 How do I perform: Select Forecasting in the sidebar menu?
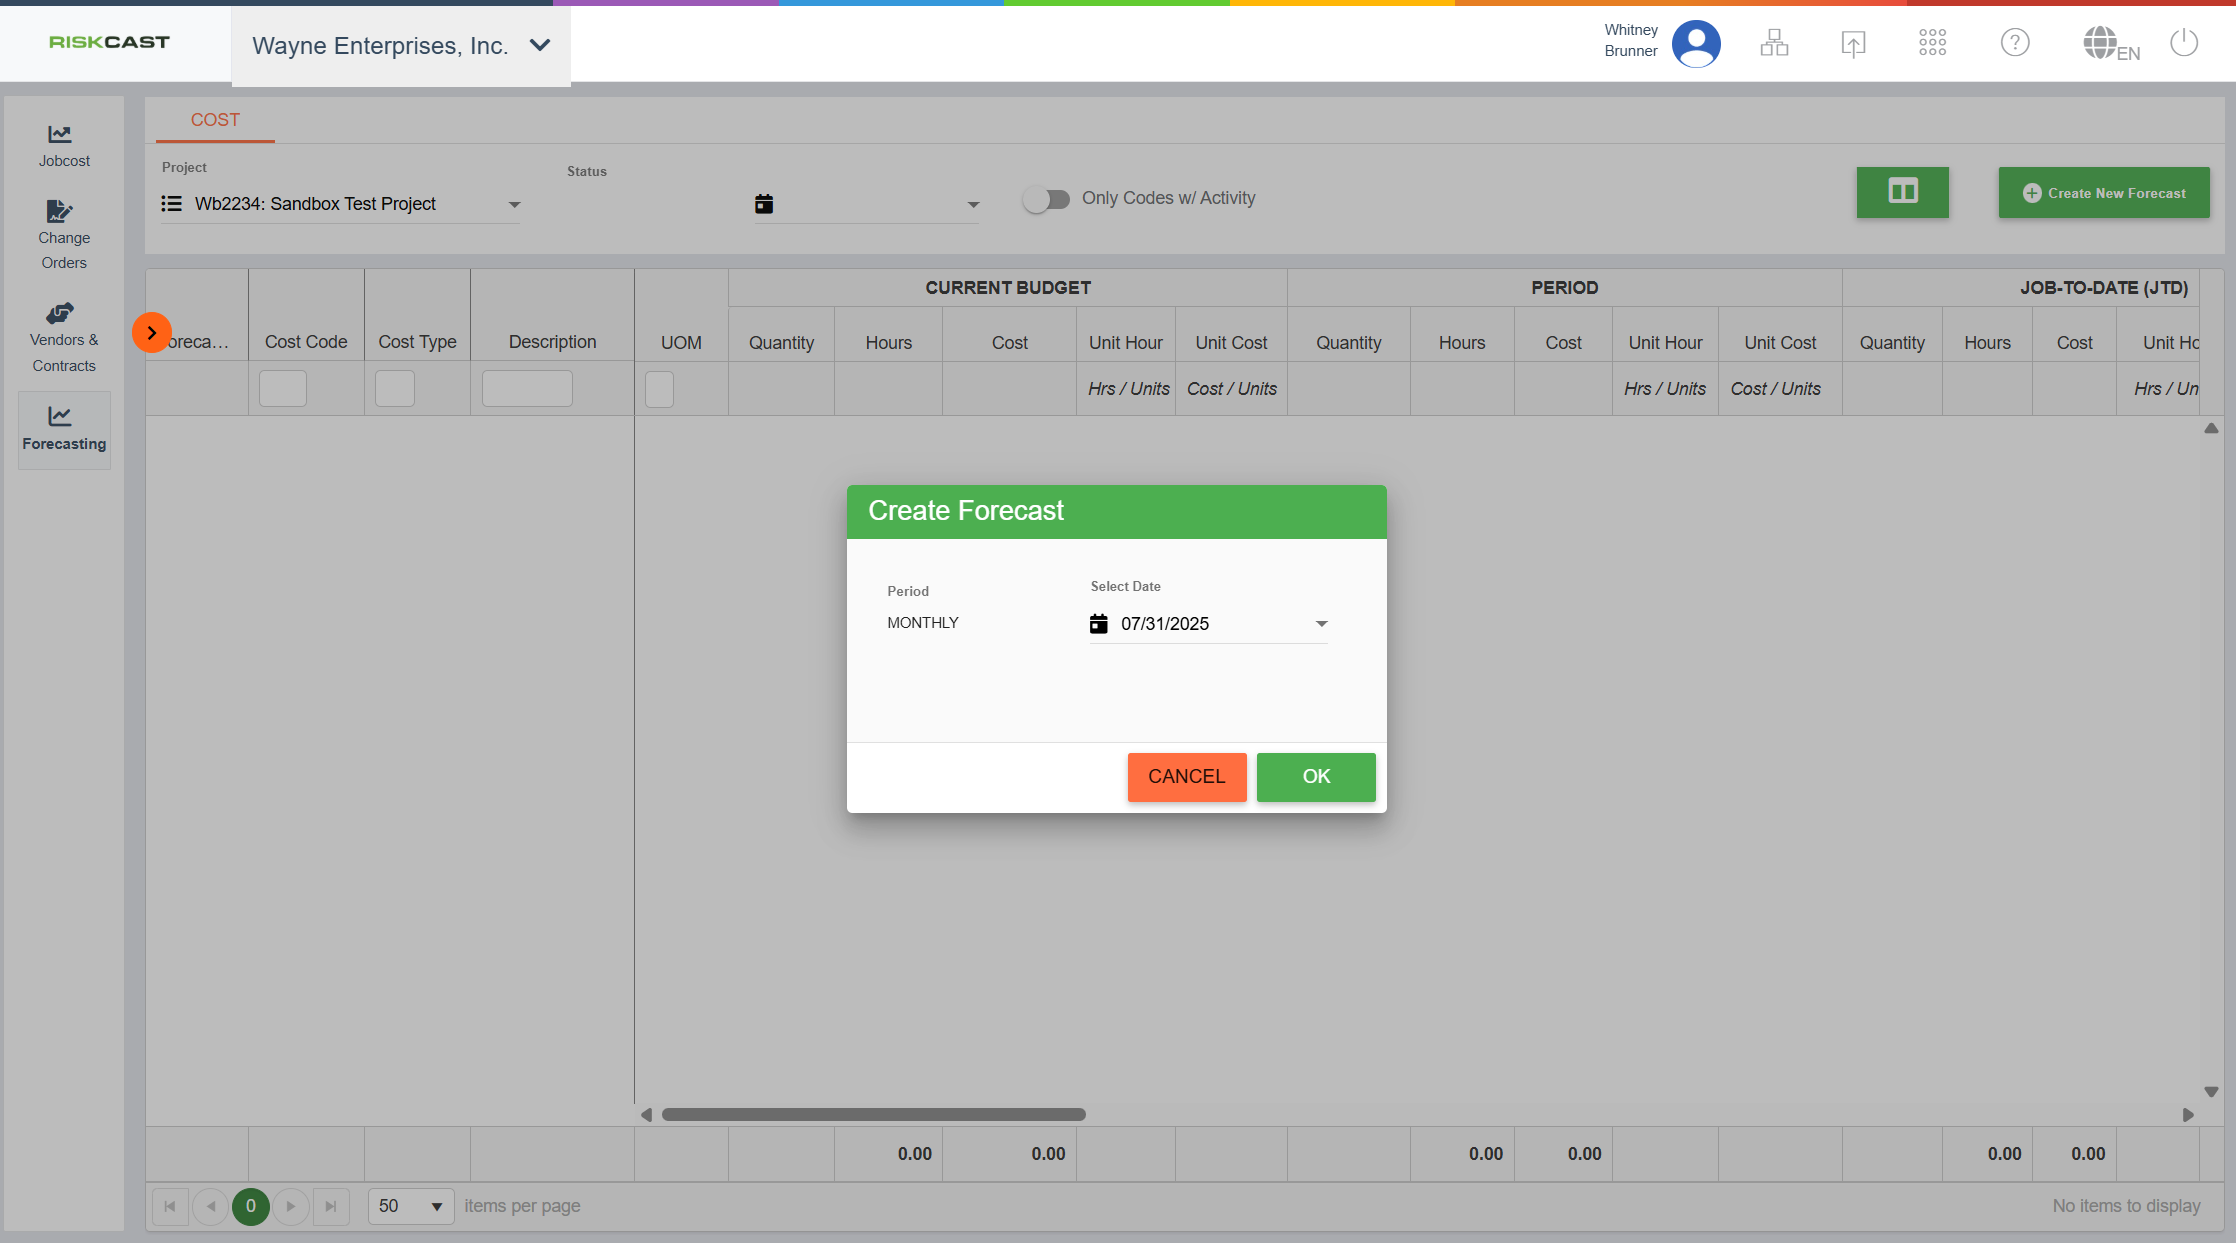(63, 429)
